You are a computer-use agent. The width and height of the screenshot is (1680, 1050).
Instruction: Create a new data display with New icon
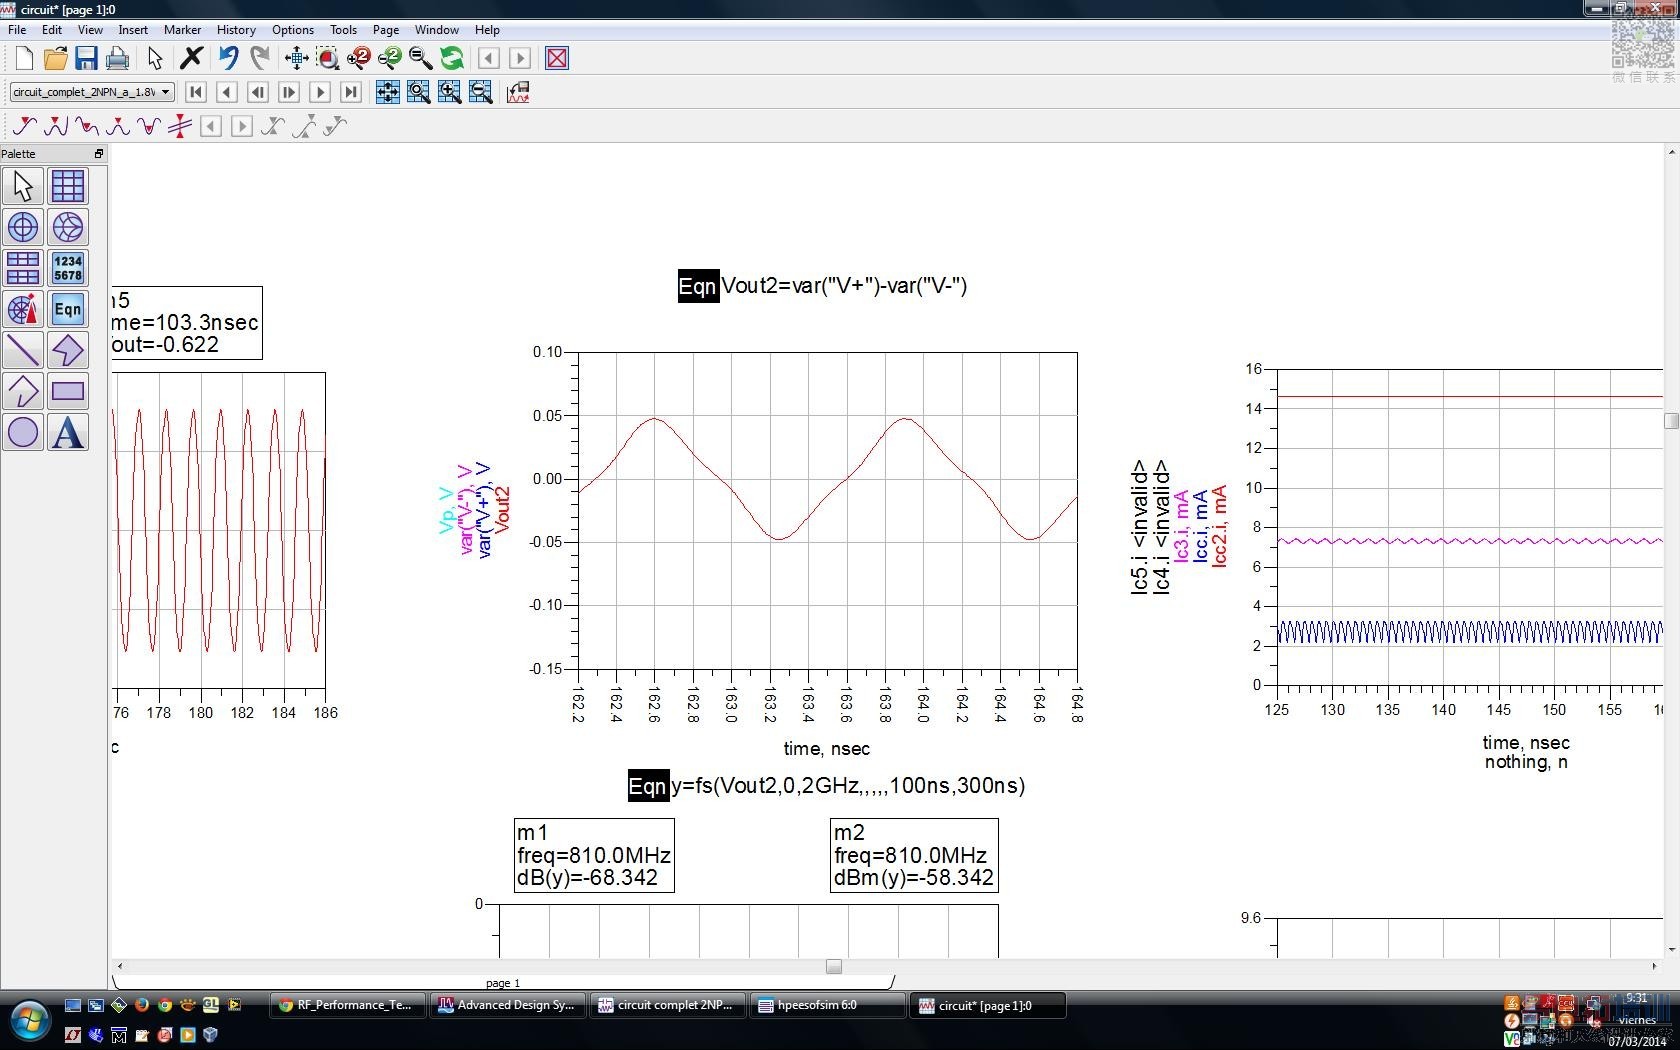(24, 58)
